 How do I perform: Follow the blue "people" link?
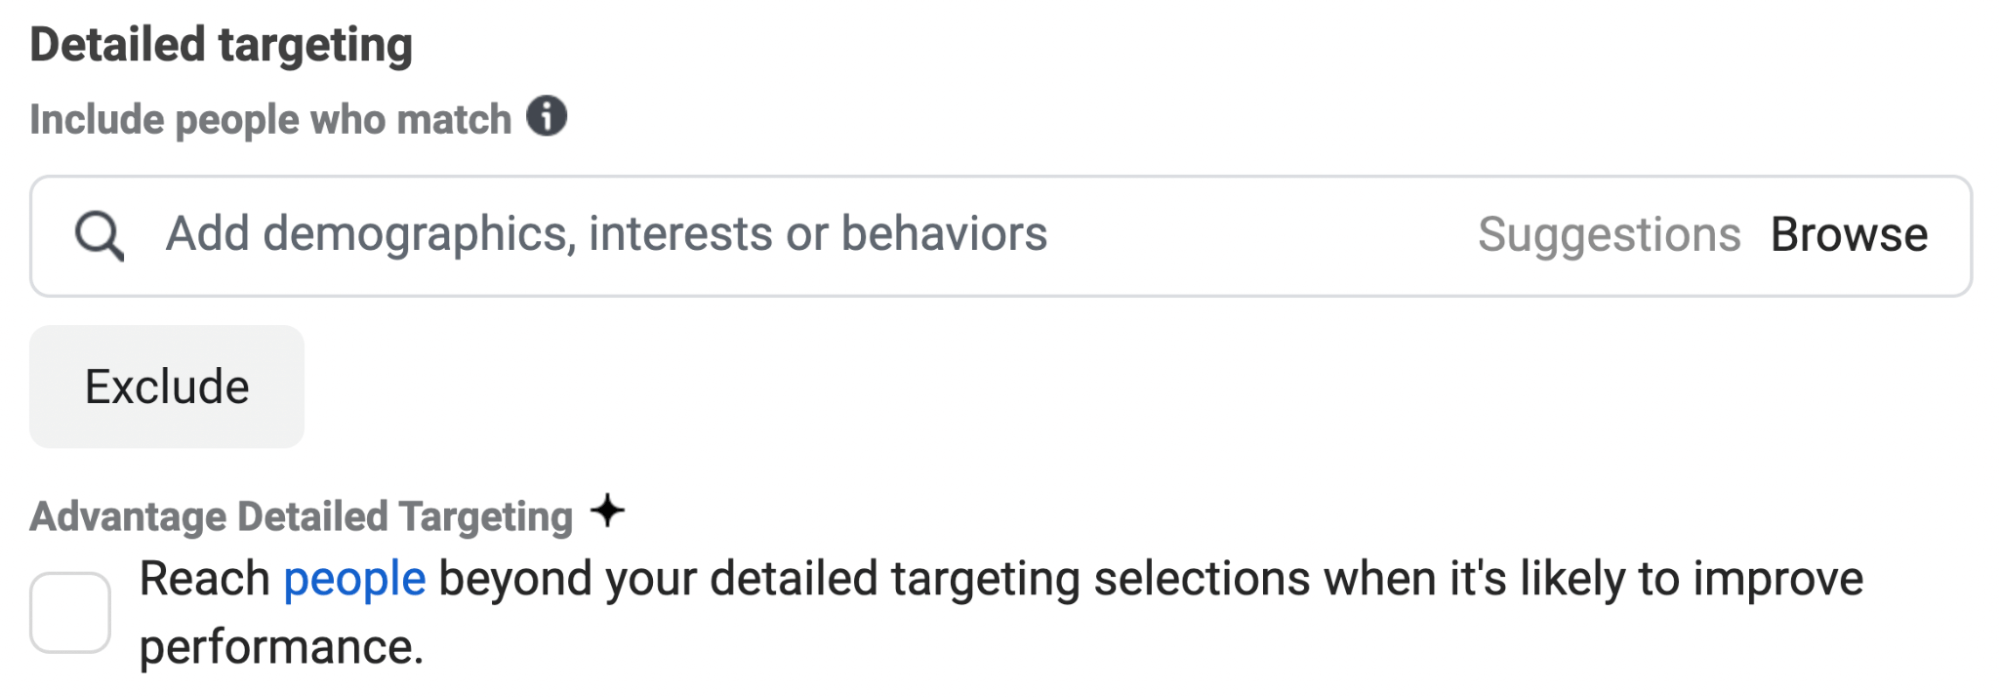click(x=354, y=579)
